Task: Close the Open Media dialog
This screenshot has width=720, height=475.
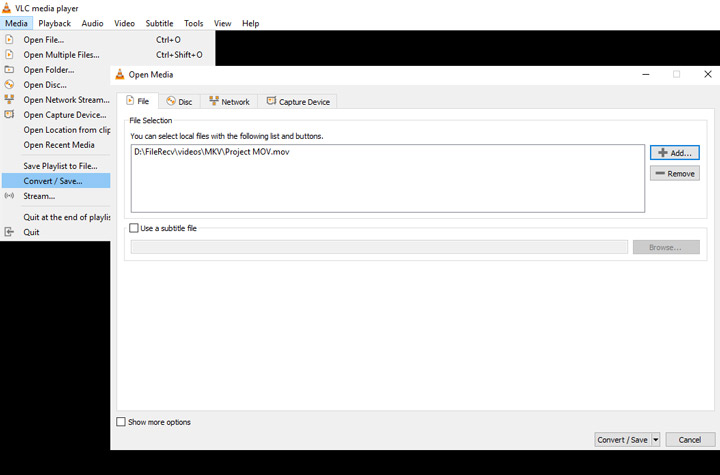Action: click(708, 74)
